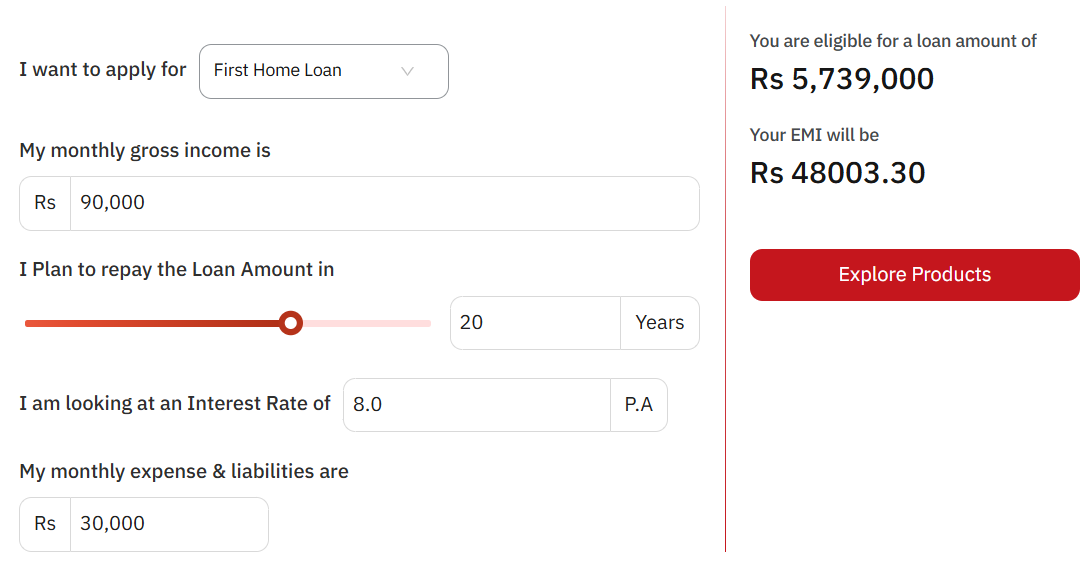
Task: Click the chevron arrow in loan type selector
Action: (407, 71)
